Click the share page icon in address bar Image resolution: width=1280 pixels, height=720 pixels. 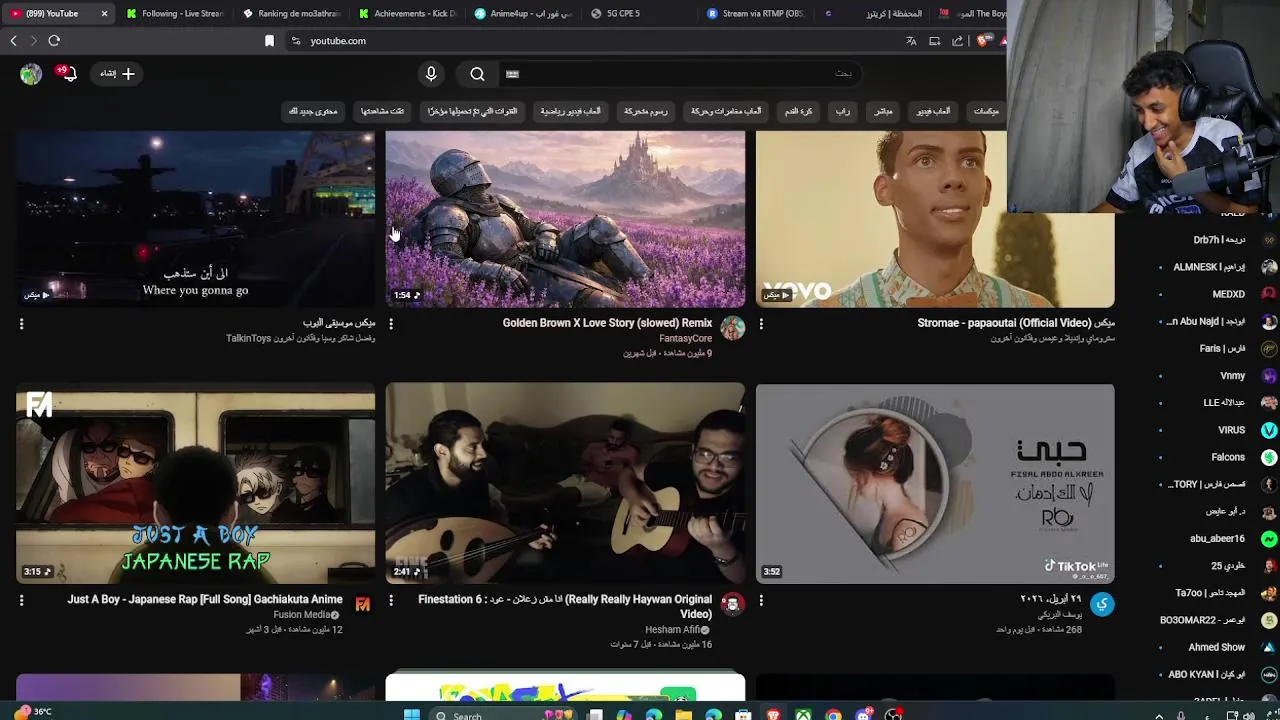click(x=958, y=41)
